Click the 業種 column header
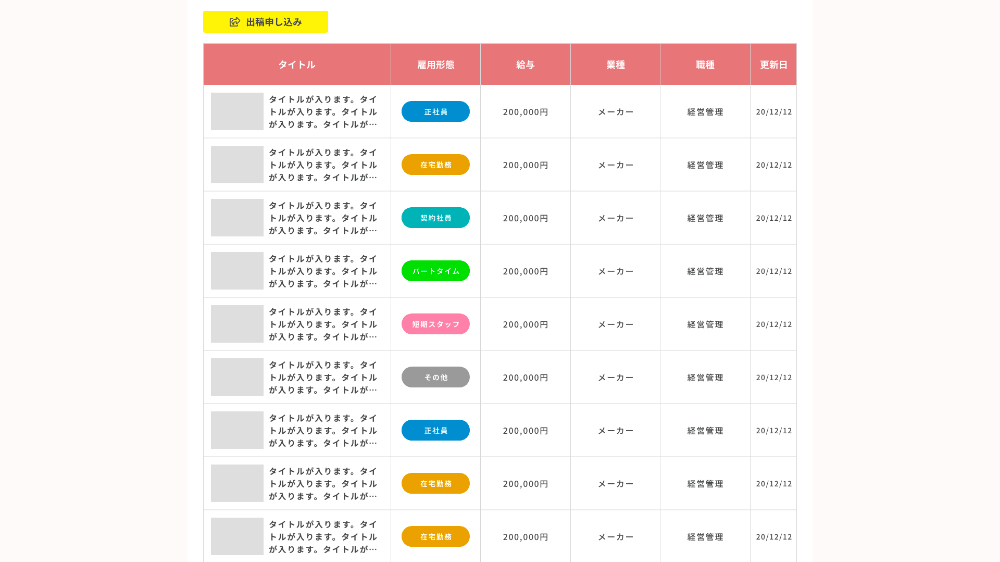The width and height of the screenshot is (1000, 562). click(x=615, y=65)
